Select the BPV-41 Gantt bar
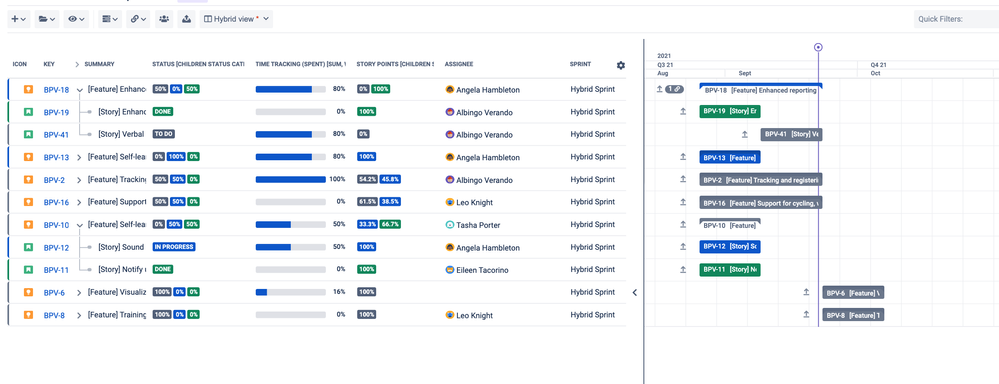Image resolution: width=999 pixels, height=384 pixels. (x=791, y=134)
